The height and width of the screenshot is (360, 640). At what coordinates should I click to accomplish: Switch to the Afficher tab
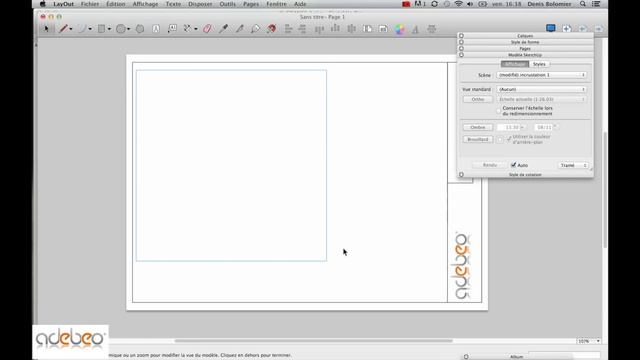pyautogui.click(x=515, y=64)
